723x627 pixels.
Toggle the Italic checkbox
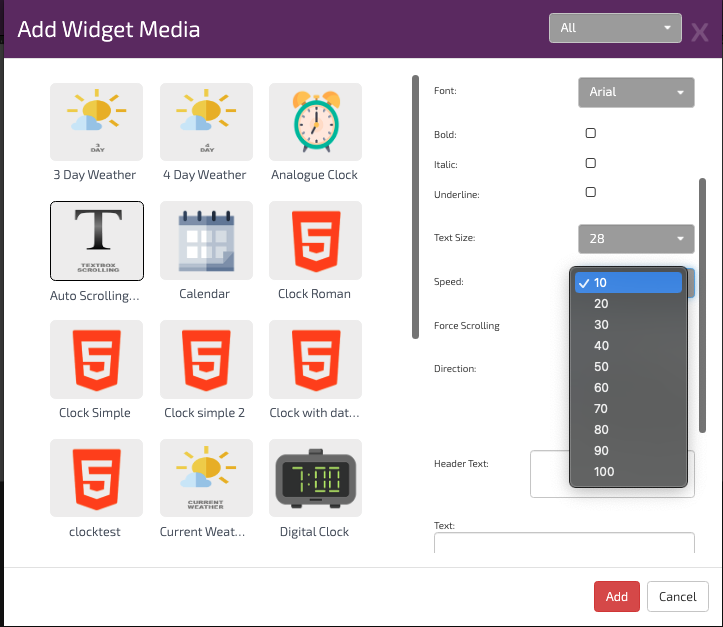590,163
